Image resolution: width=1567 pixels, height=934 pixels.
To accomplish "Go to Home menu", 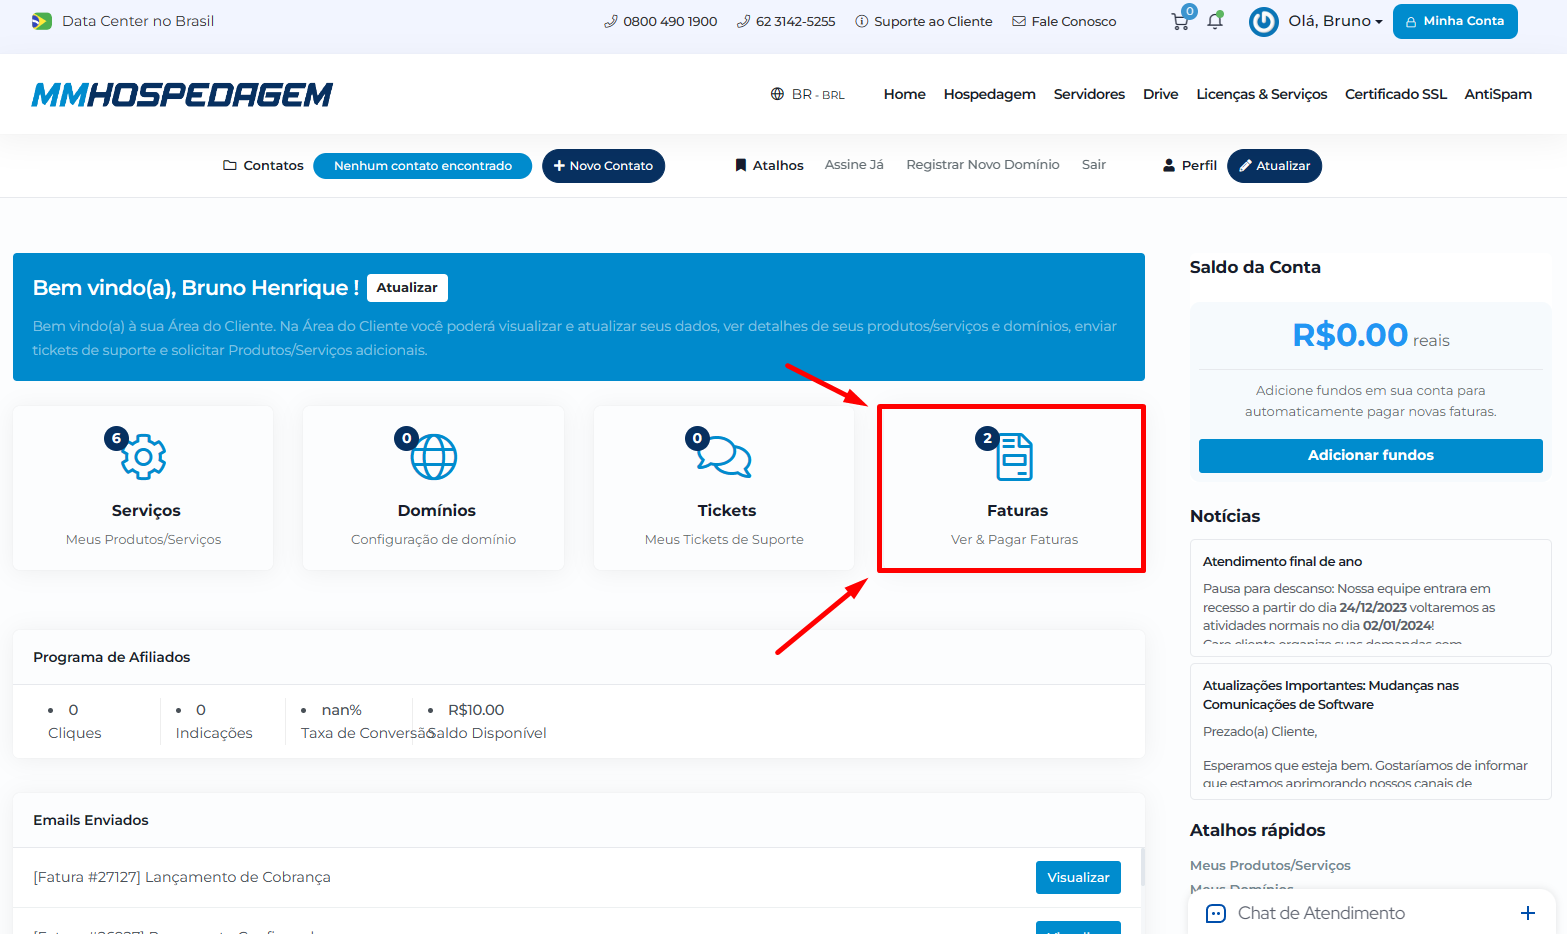I will coord(904,94).
